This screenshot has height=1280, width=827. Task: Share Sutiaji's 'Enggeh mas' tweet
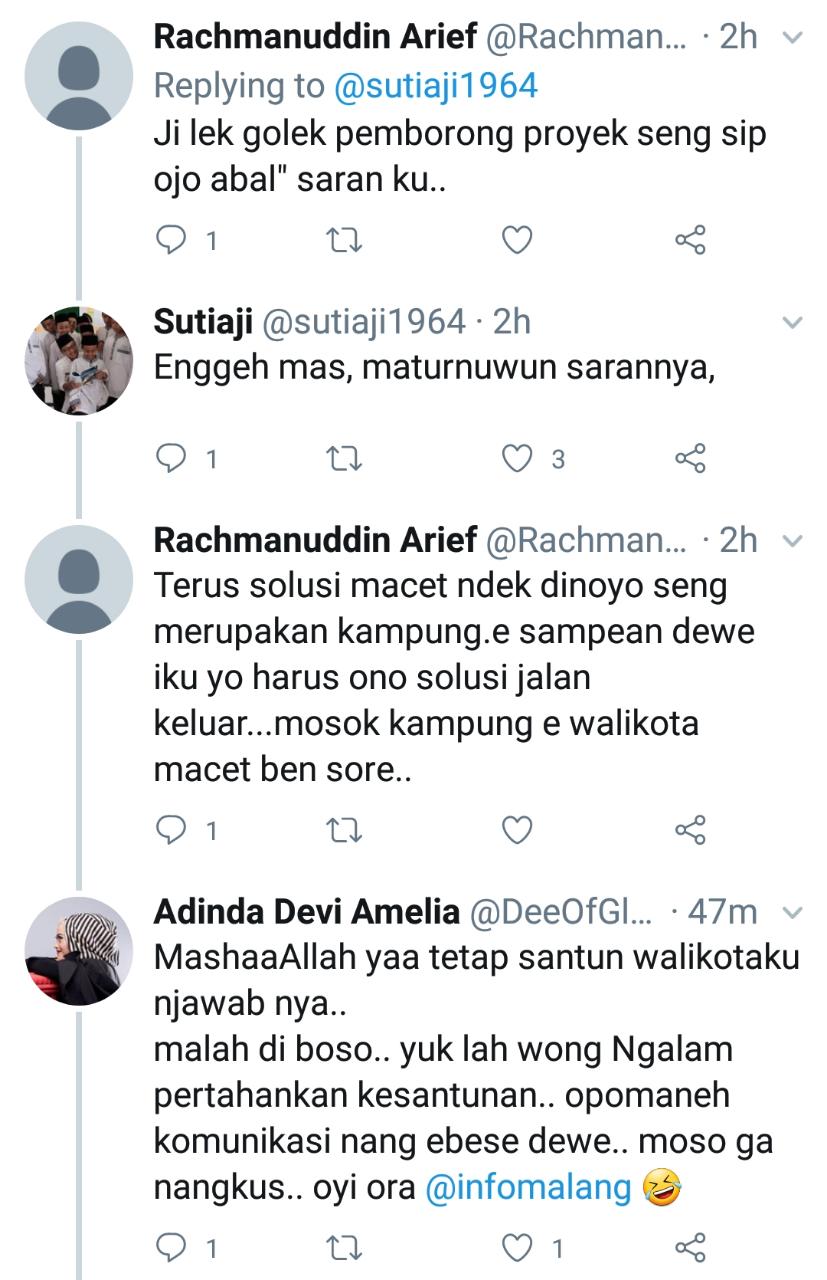[690, 459]
